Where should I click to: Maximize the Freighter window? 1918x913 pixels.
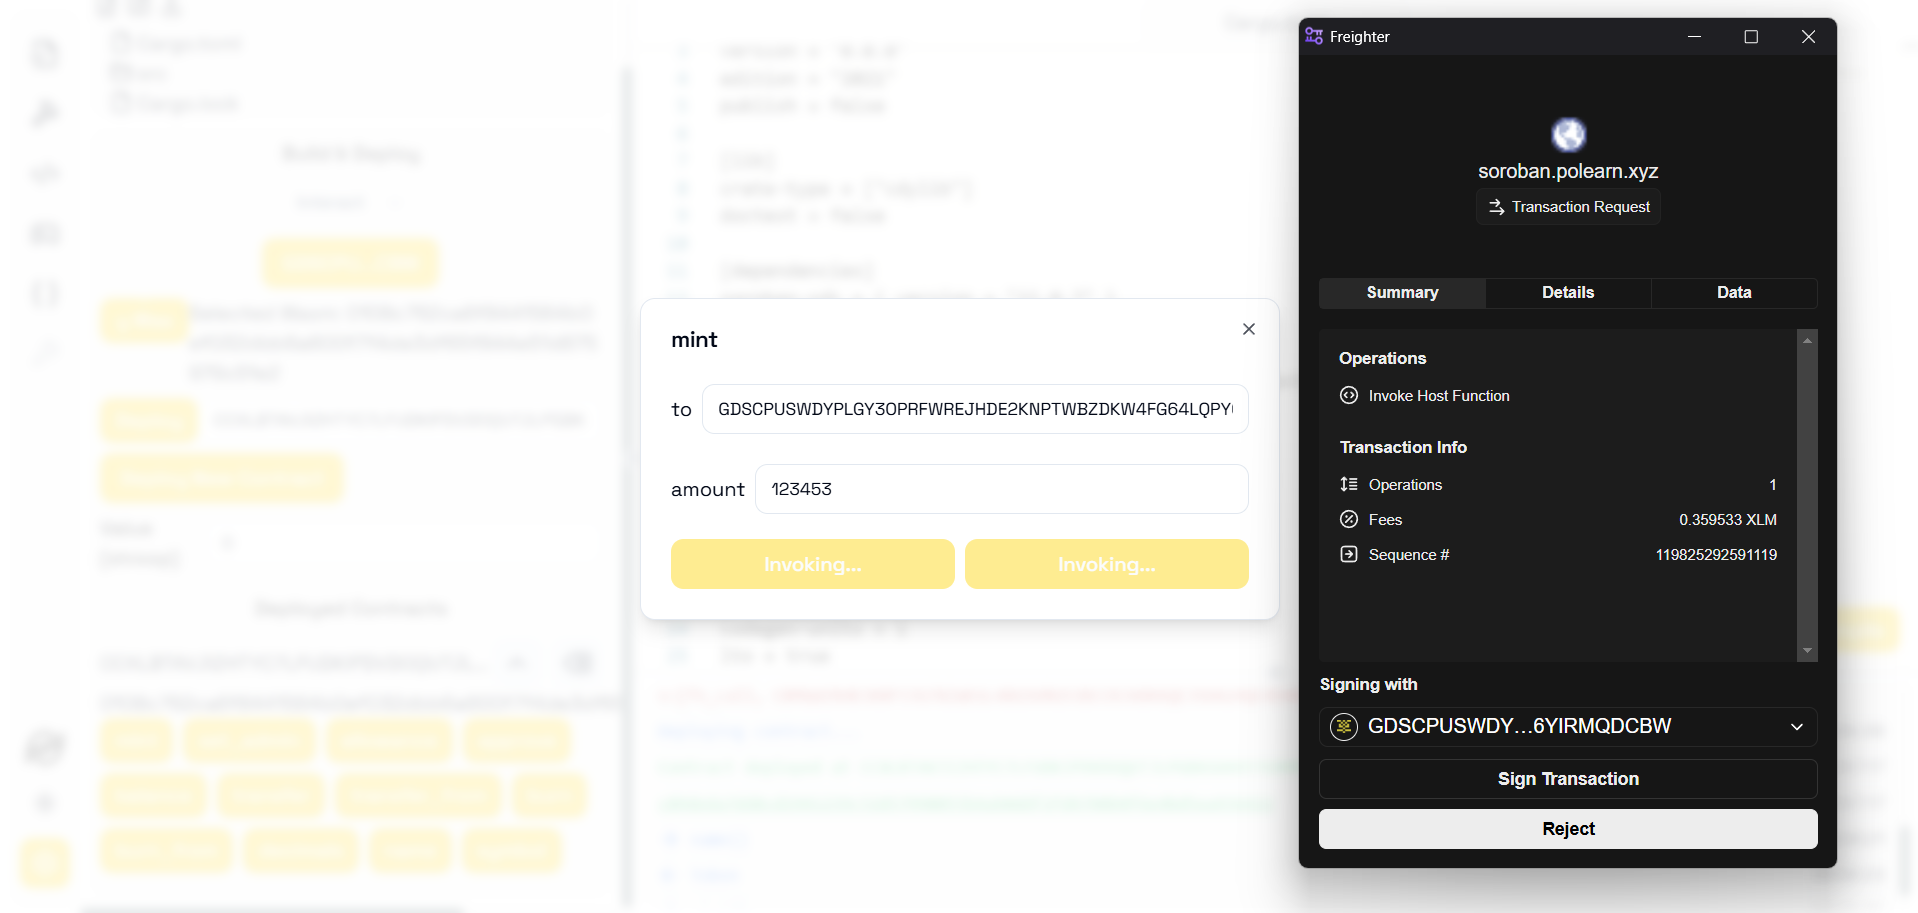point(1751,36)
